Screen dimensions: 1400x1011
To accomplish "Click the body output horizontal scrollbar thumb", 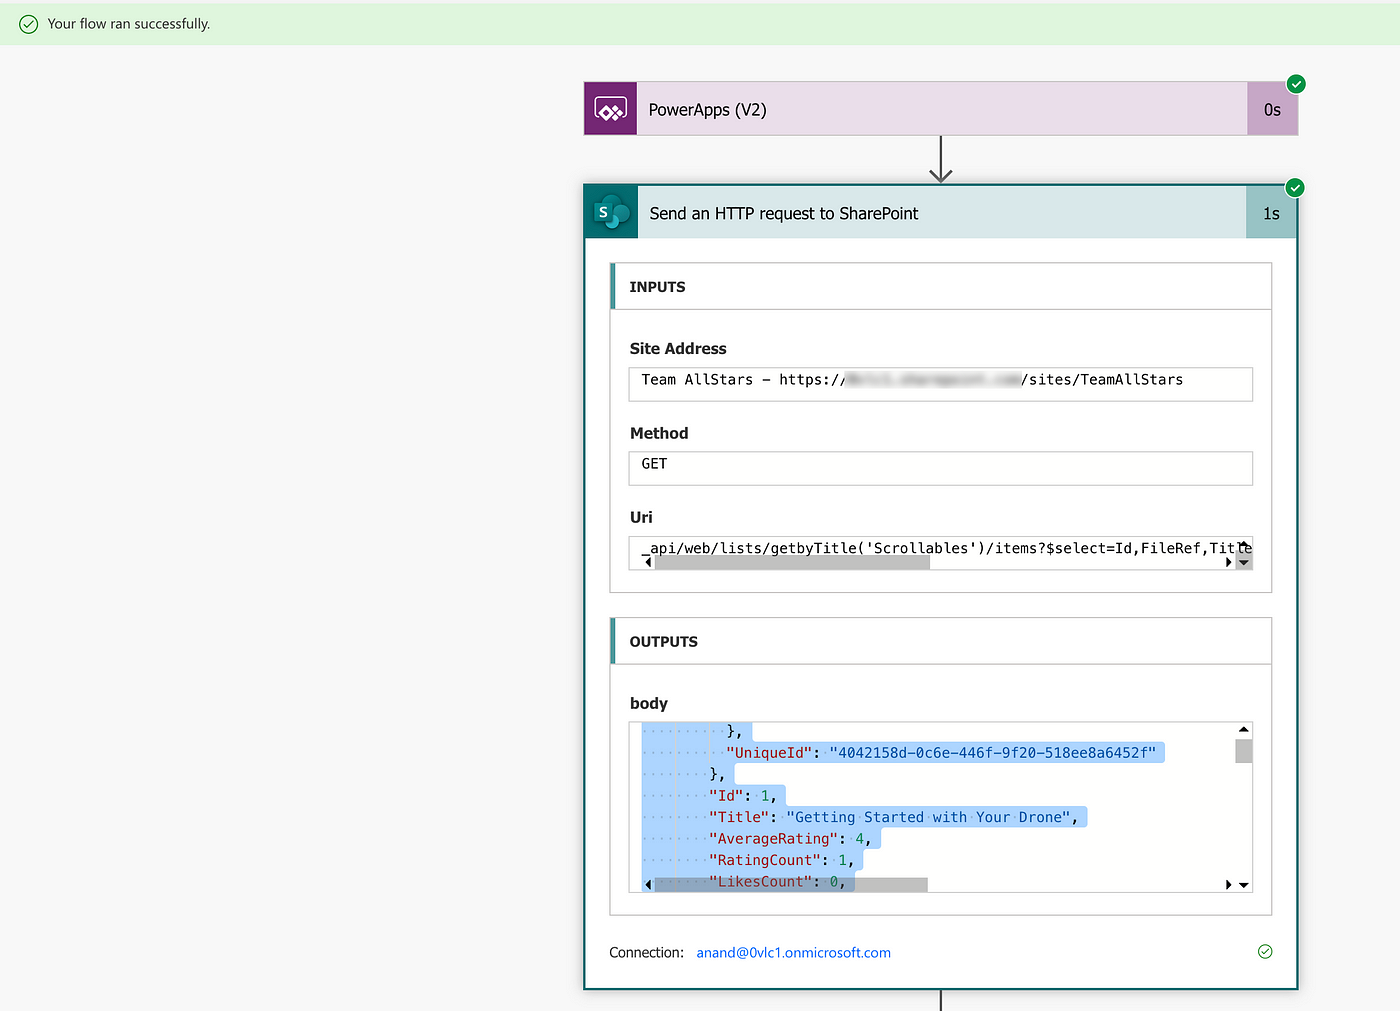I will [791, 885].
